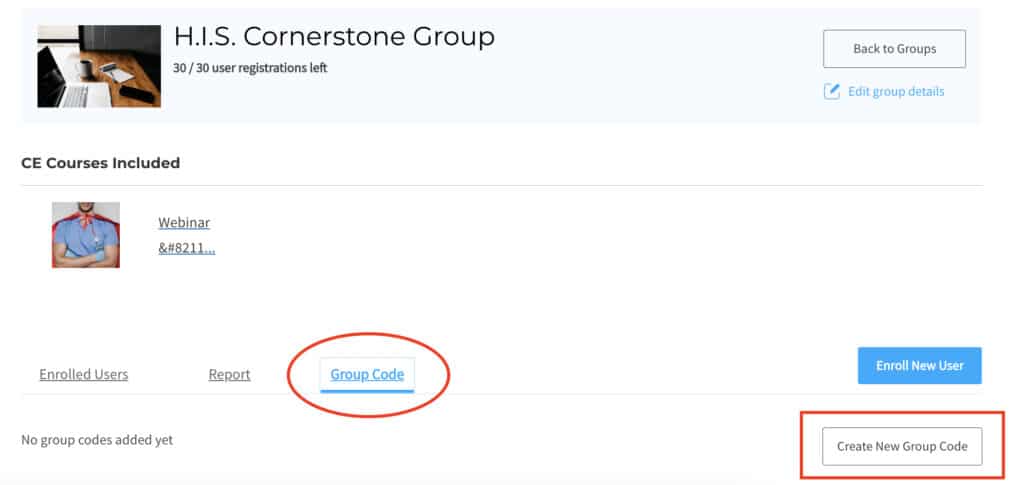Click the No group codes added yet message
This screenshot has height=485, width=1024.
[97, 440]
